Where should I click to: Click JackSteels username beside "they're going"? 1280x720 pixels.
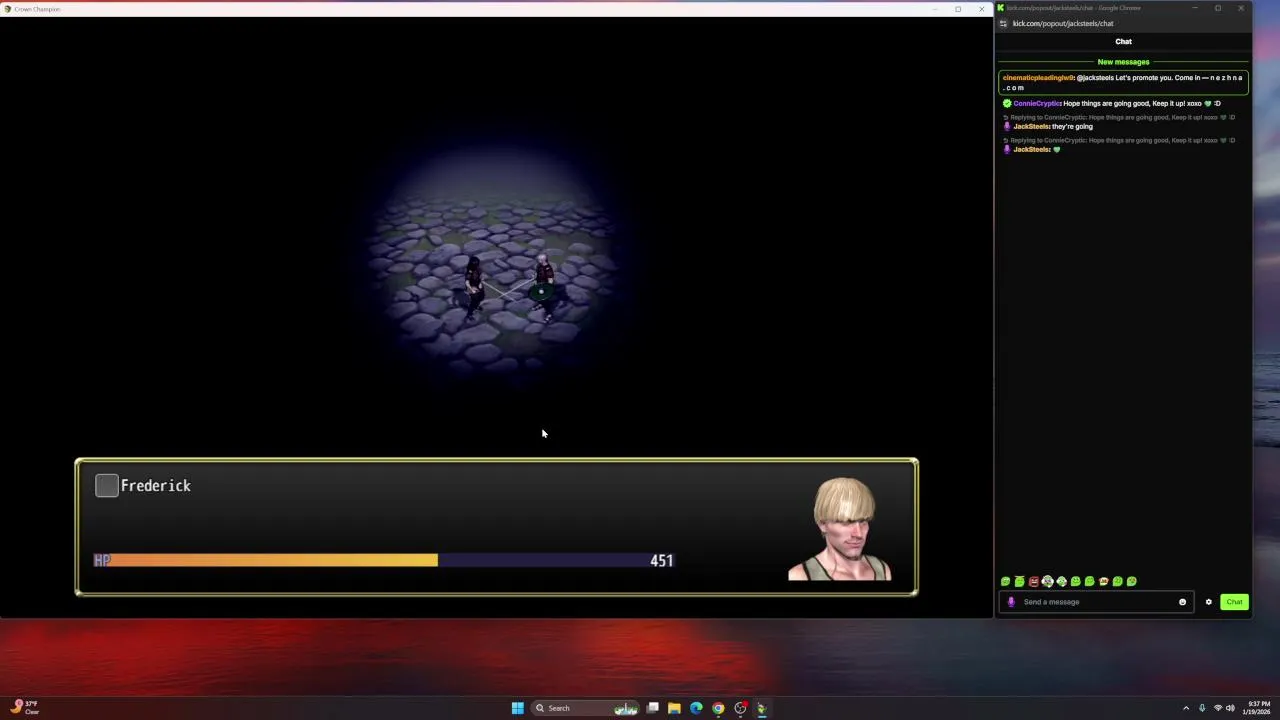point(1031,126)
